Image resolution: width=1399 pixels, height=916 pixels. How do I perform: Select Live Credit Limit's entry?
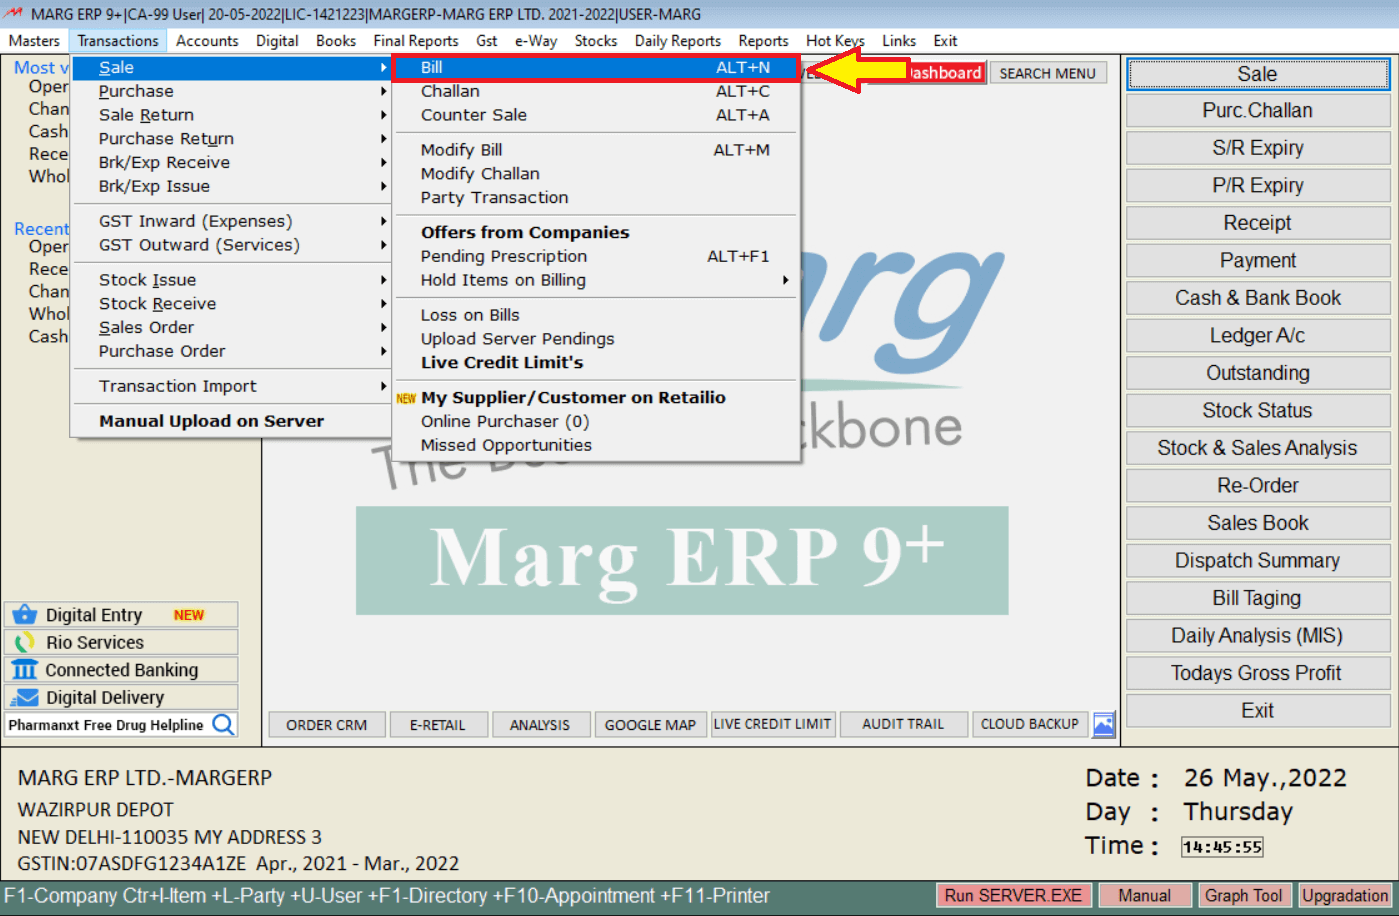point(596,363)
